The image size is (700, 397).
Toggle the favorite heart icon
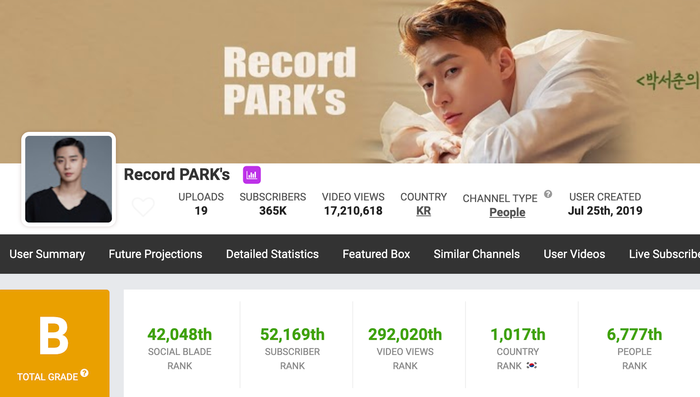(x=143, y=207)
